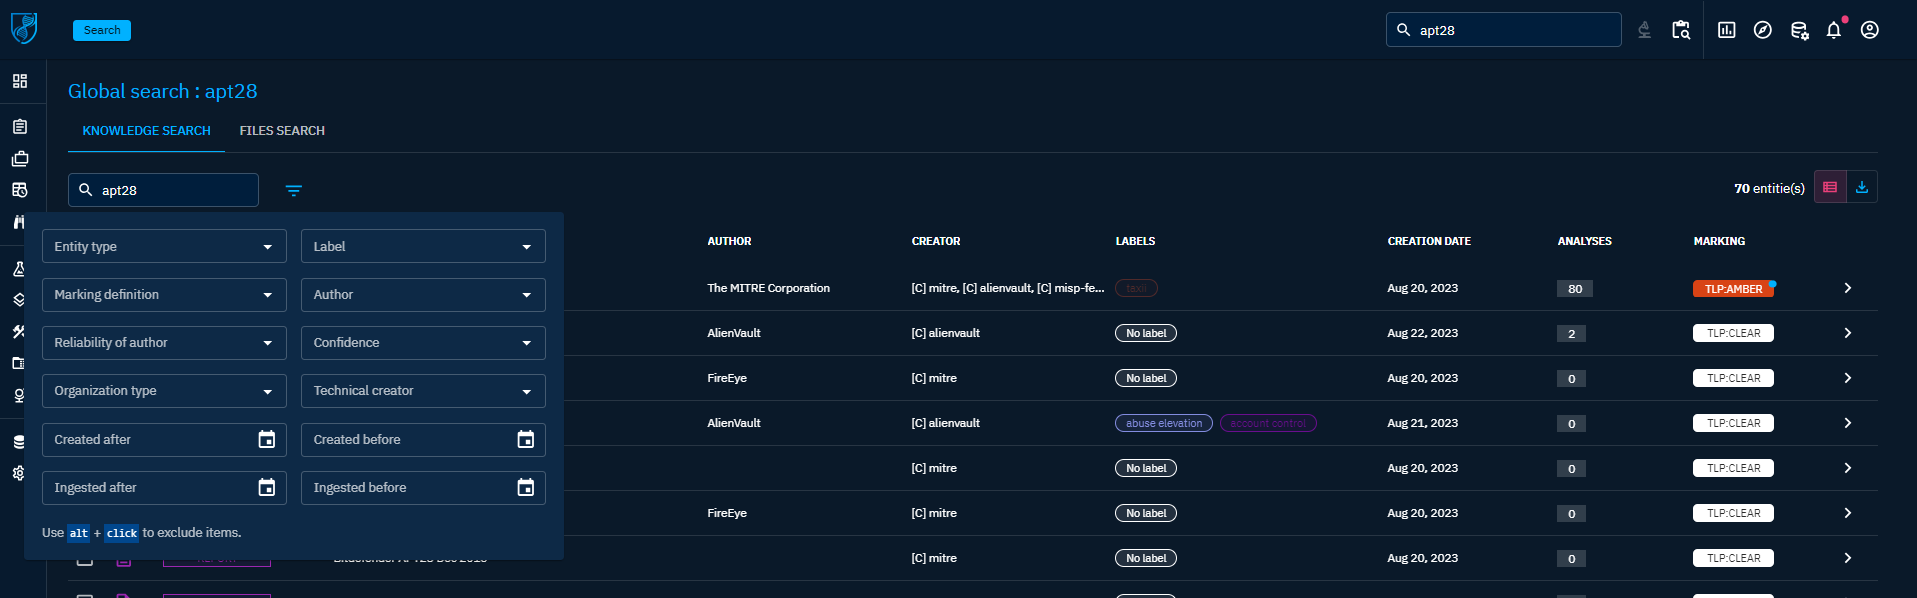Open the TLP:AMBER row's arrow chevron
The image size is (1917, 598).
(x=1847, y=288)
